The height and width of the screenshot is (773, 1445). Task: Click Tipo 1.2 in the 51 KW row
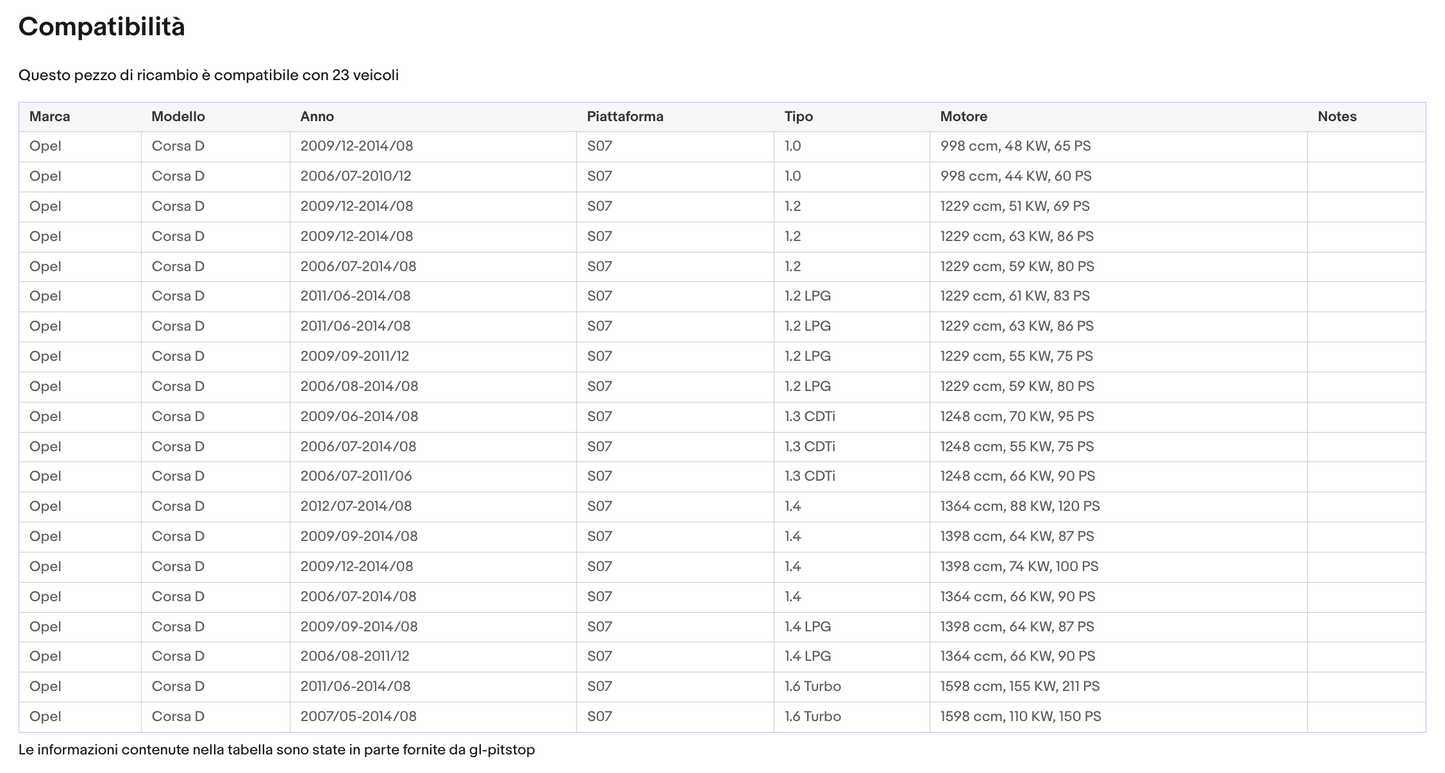click(x=793, y=206)
